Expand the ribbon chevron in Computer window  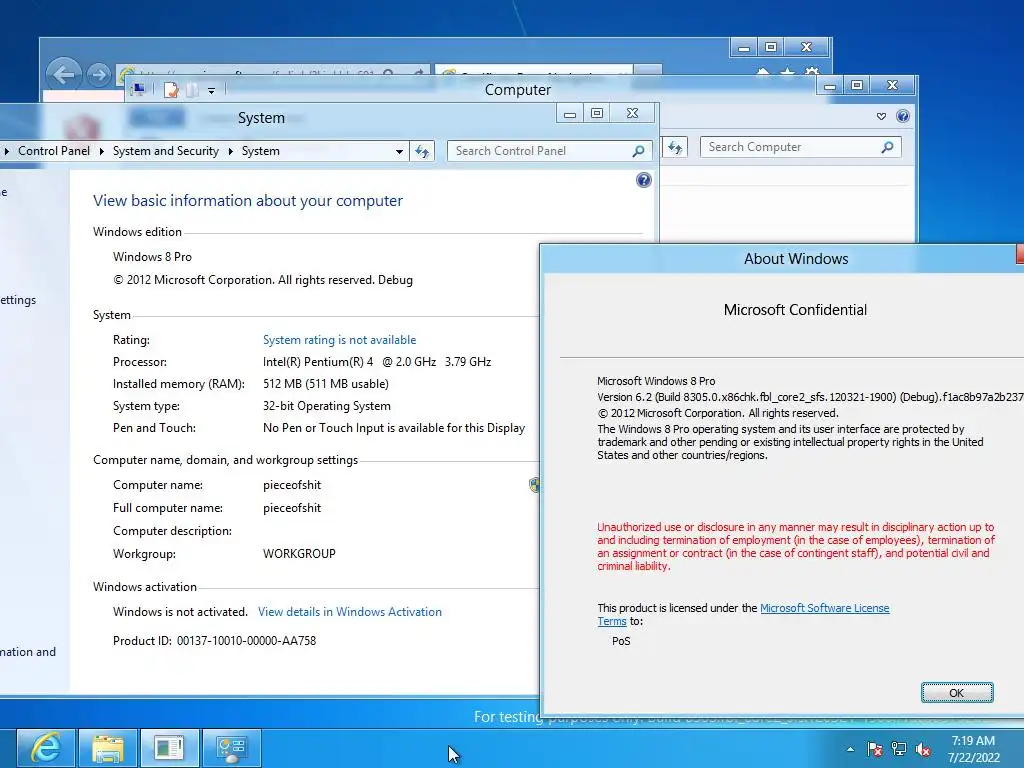(x=881, y=116)
